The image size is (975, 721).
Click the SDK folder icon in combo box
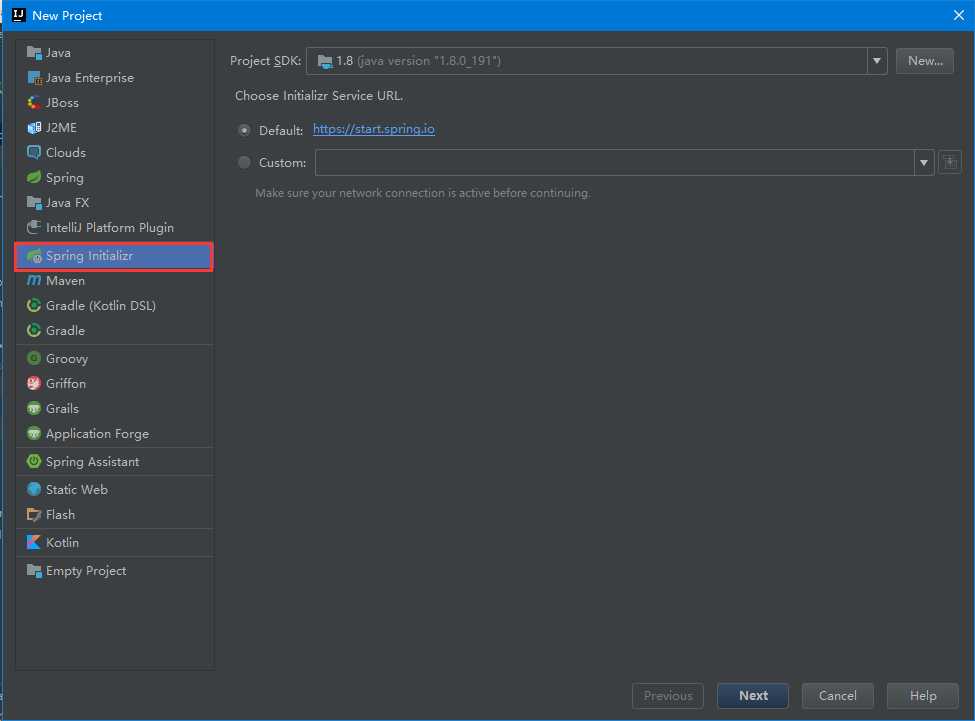point(325,61)
